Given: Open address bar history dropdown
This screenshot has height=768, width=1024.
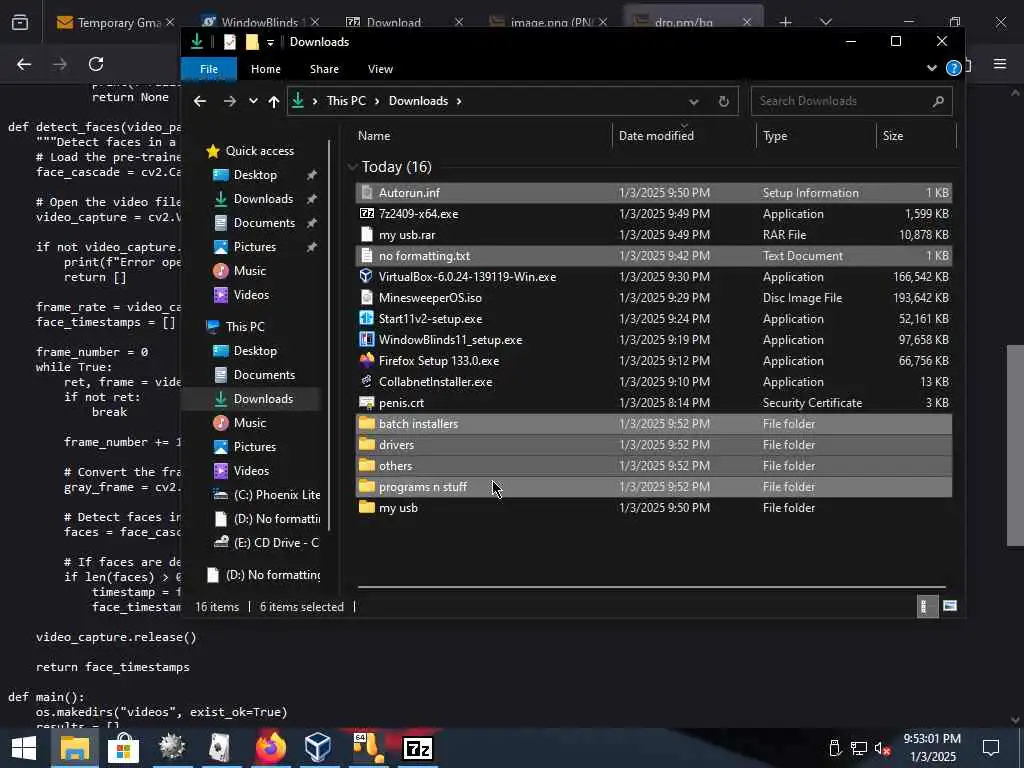Looking at the screenshot, I should 694,101.
